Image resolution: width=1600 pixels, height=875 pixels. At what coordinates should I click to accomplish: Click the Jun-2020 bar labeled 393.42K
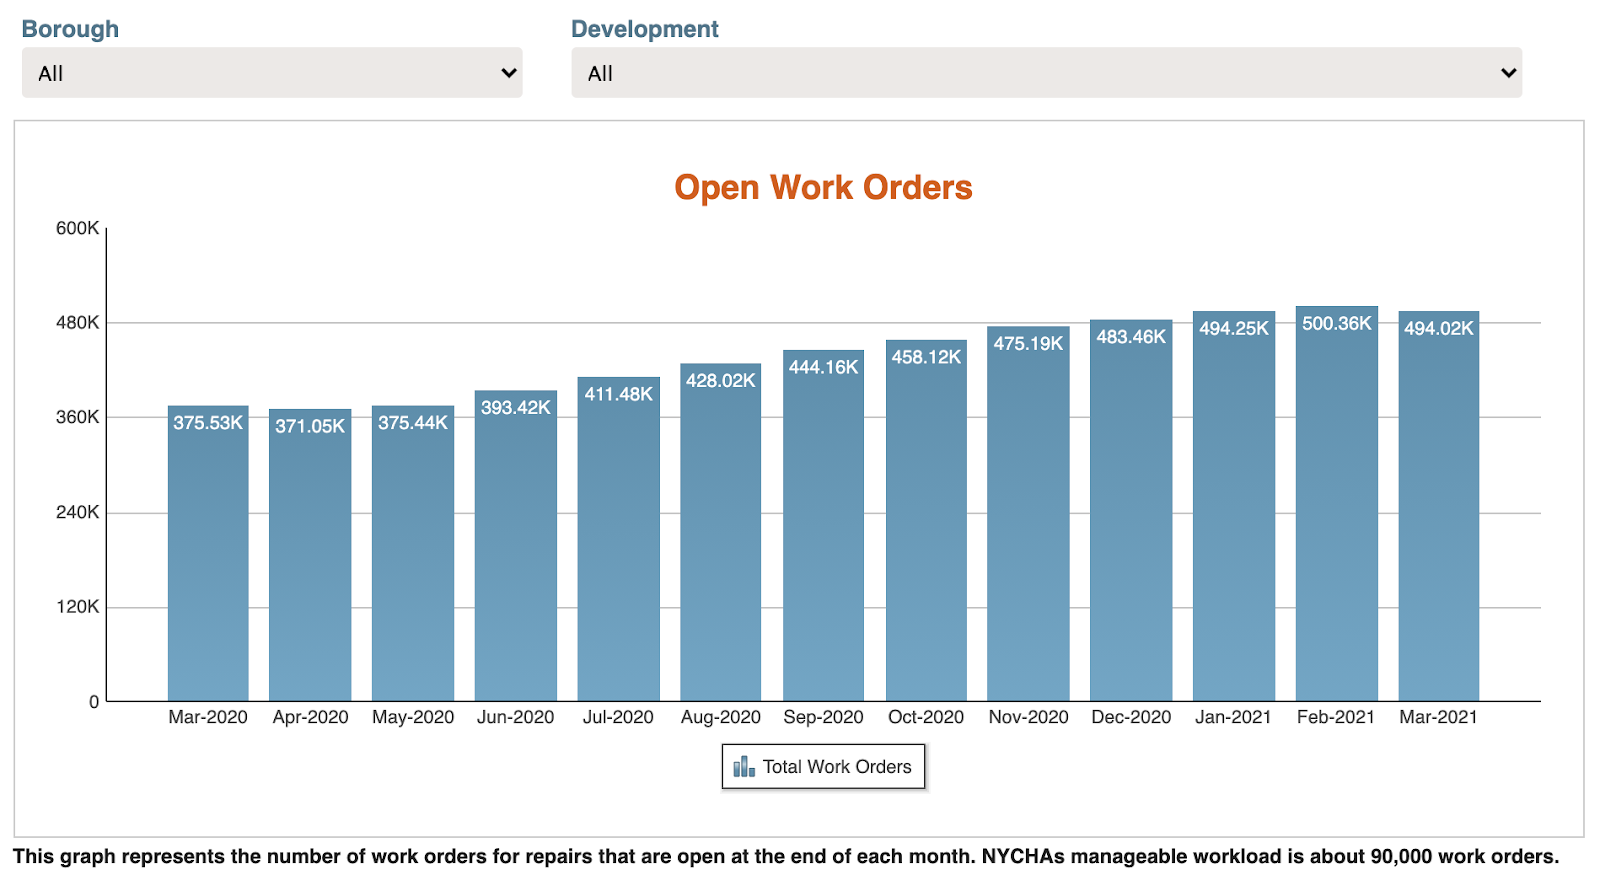pyautogui.click(x=516, y=546)
